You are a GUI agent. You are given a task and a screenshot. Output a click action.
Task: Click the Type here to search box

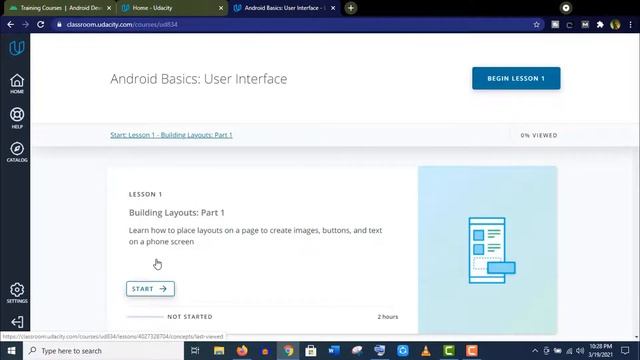103,351
